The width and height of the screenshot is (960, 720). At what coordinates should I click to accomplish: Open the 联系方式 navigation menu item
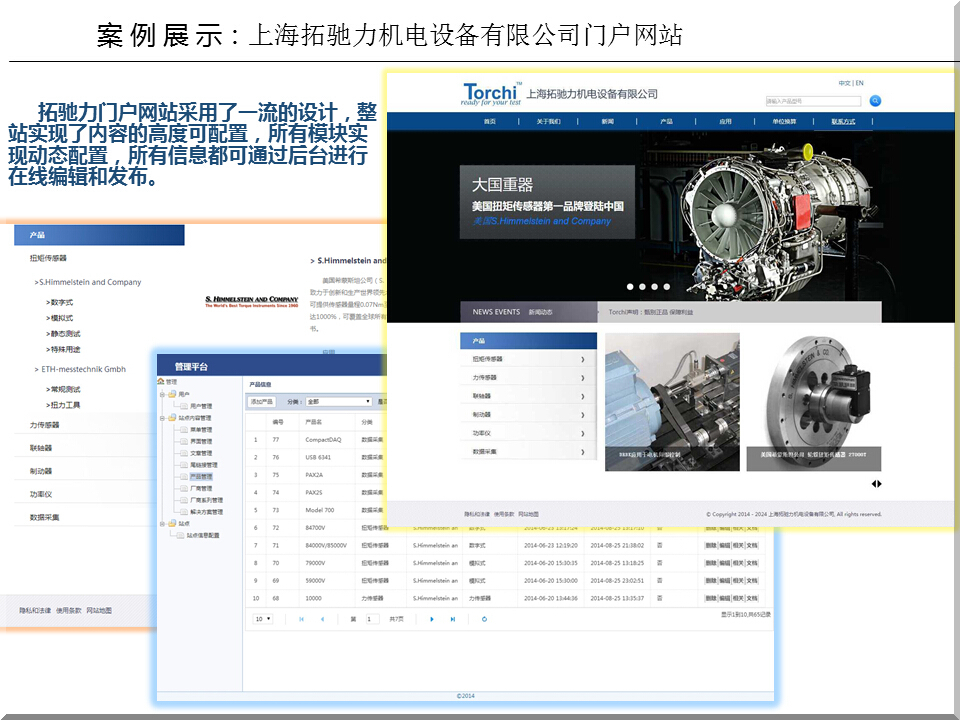click(843, 121)
